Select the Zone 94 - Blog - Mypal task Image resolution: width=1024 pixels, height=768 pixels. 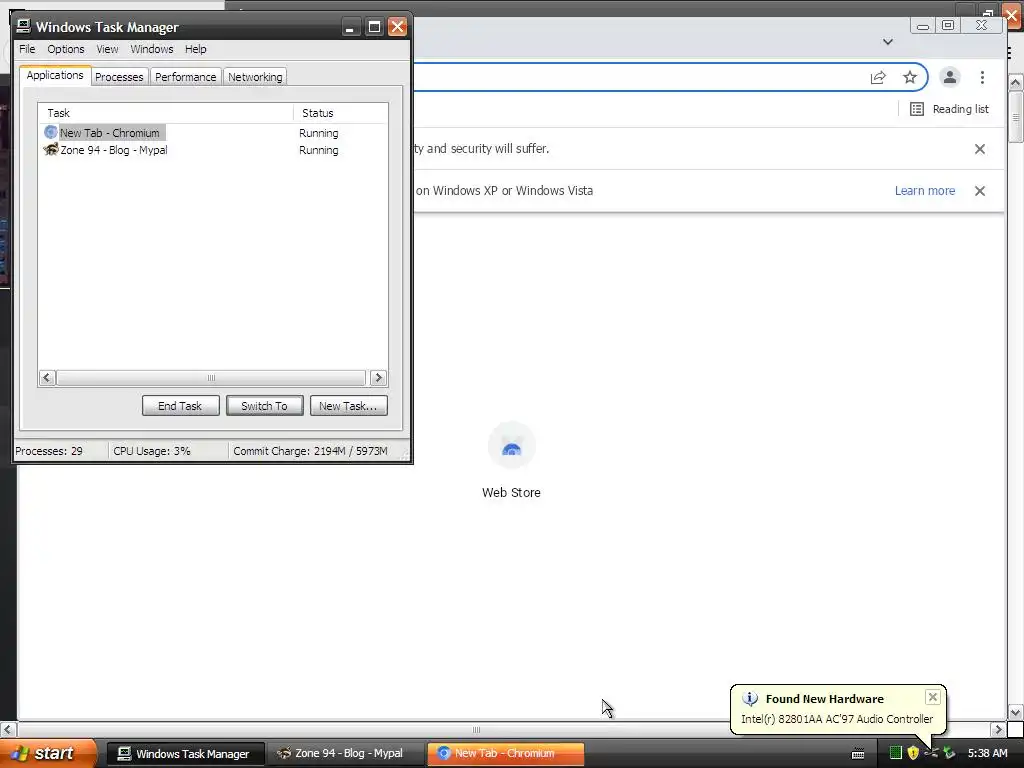click(x=114, y=150)
